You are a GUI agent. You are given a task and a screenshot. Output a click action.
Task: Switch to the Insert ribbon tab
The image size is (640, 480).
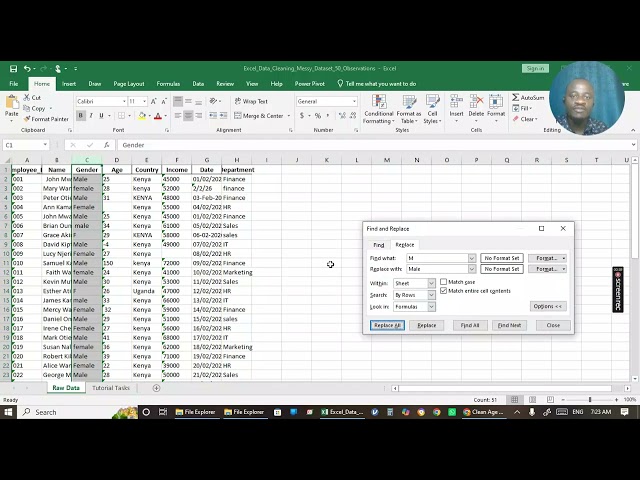coord(69,84)
